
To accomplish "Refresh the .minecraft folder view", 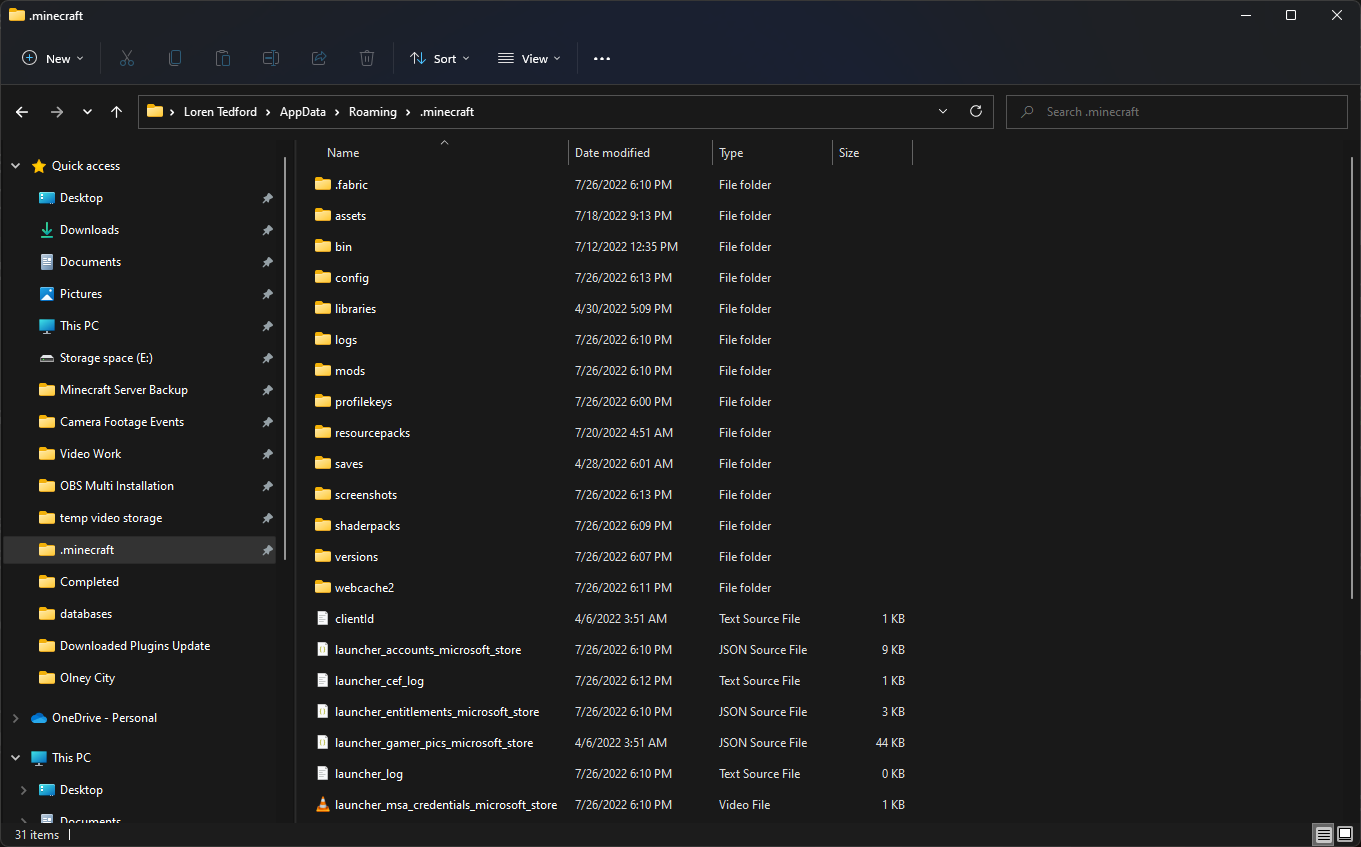I will pos(976,112).
